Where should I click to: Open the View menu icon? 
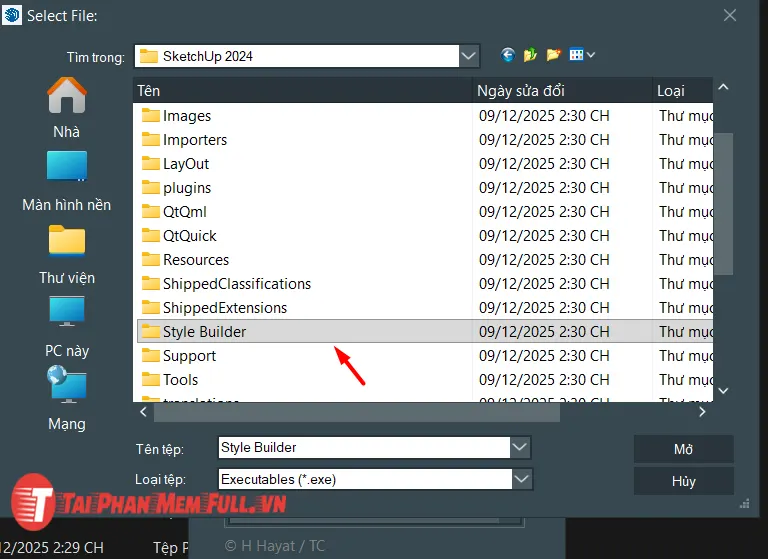pyautogui.click(x=582, y=55)
